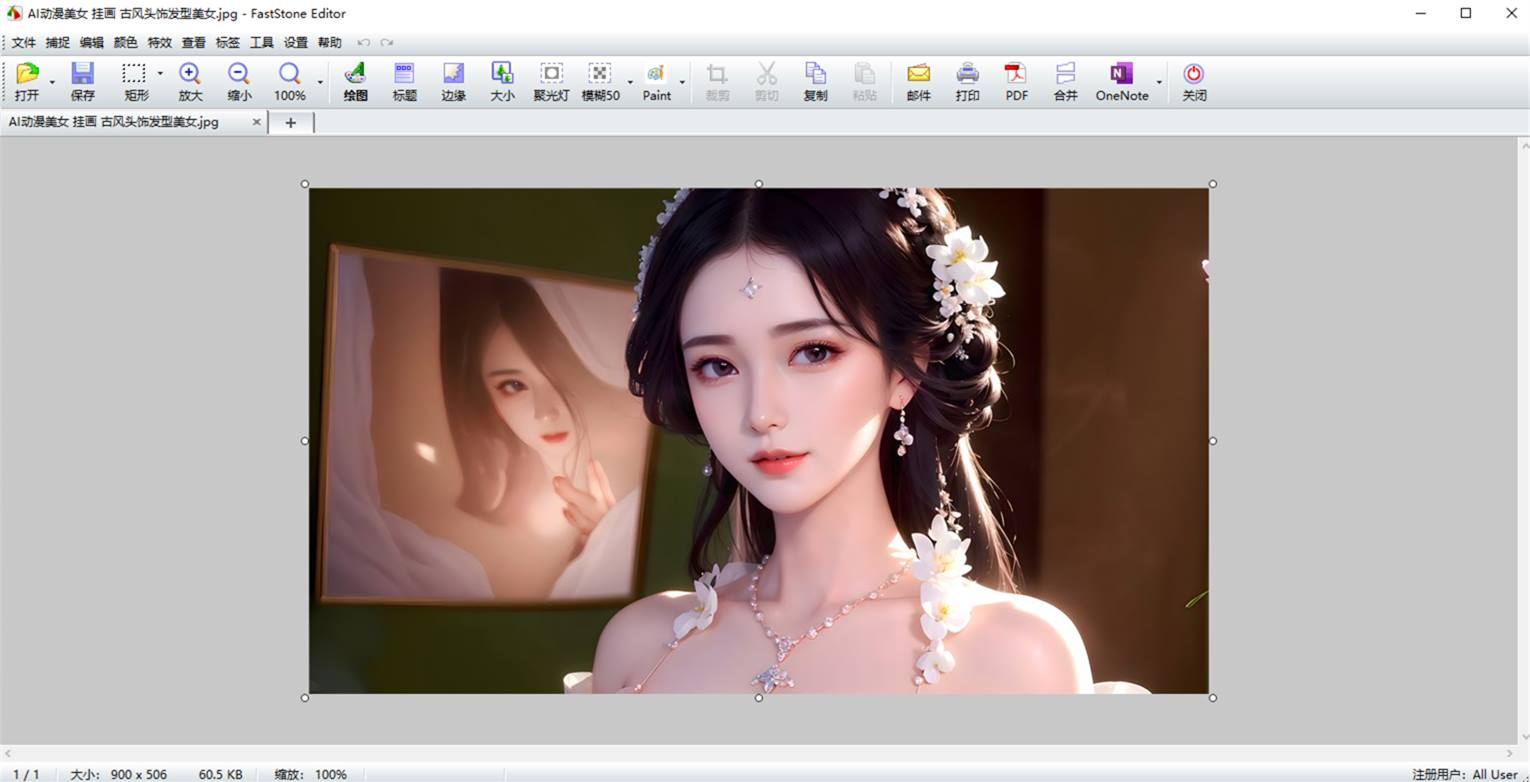Expand the Rectangle (矩形) selection dropdown arrow
Viewport: 1530px width, 782px height.
[x=160, y=74]
